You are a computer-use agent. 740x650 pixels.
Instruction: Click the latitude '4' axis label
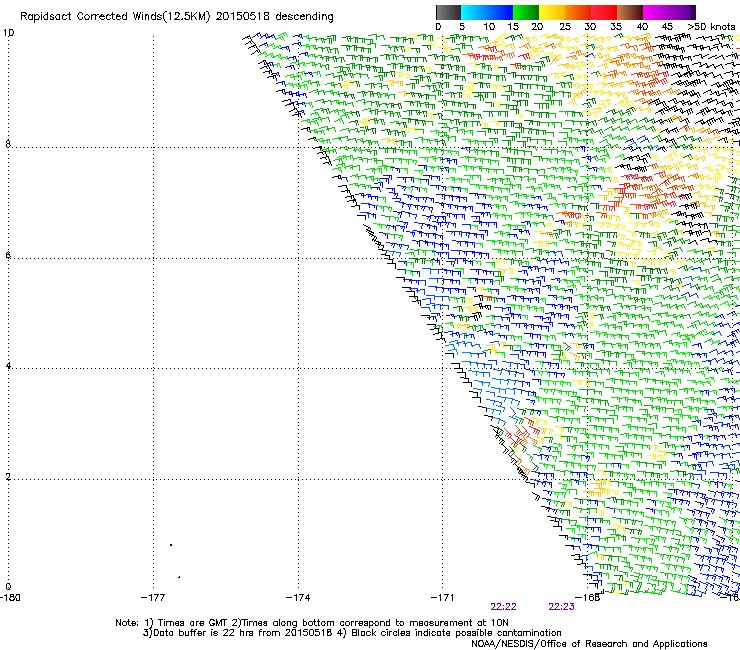click(8, 366)
